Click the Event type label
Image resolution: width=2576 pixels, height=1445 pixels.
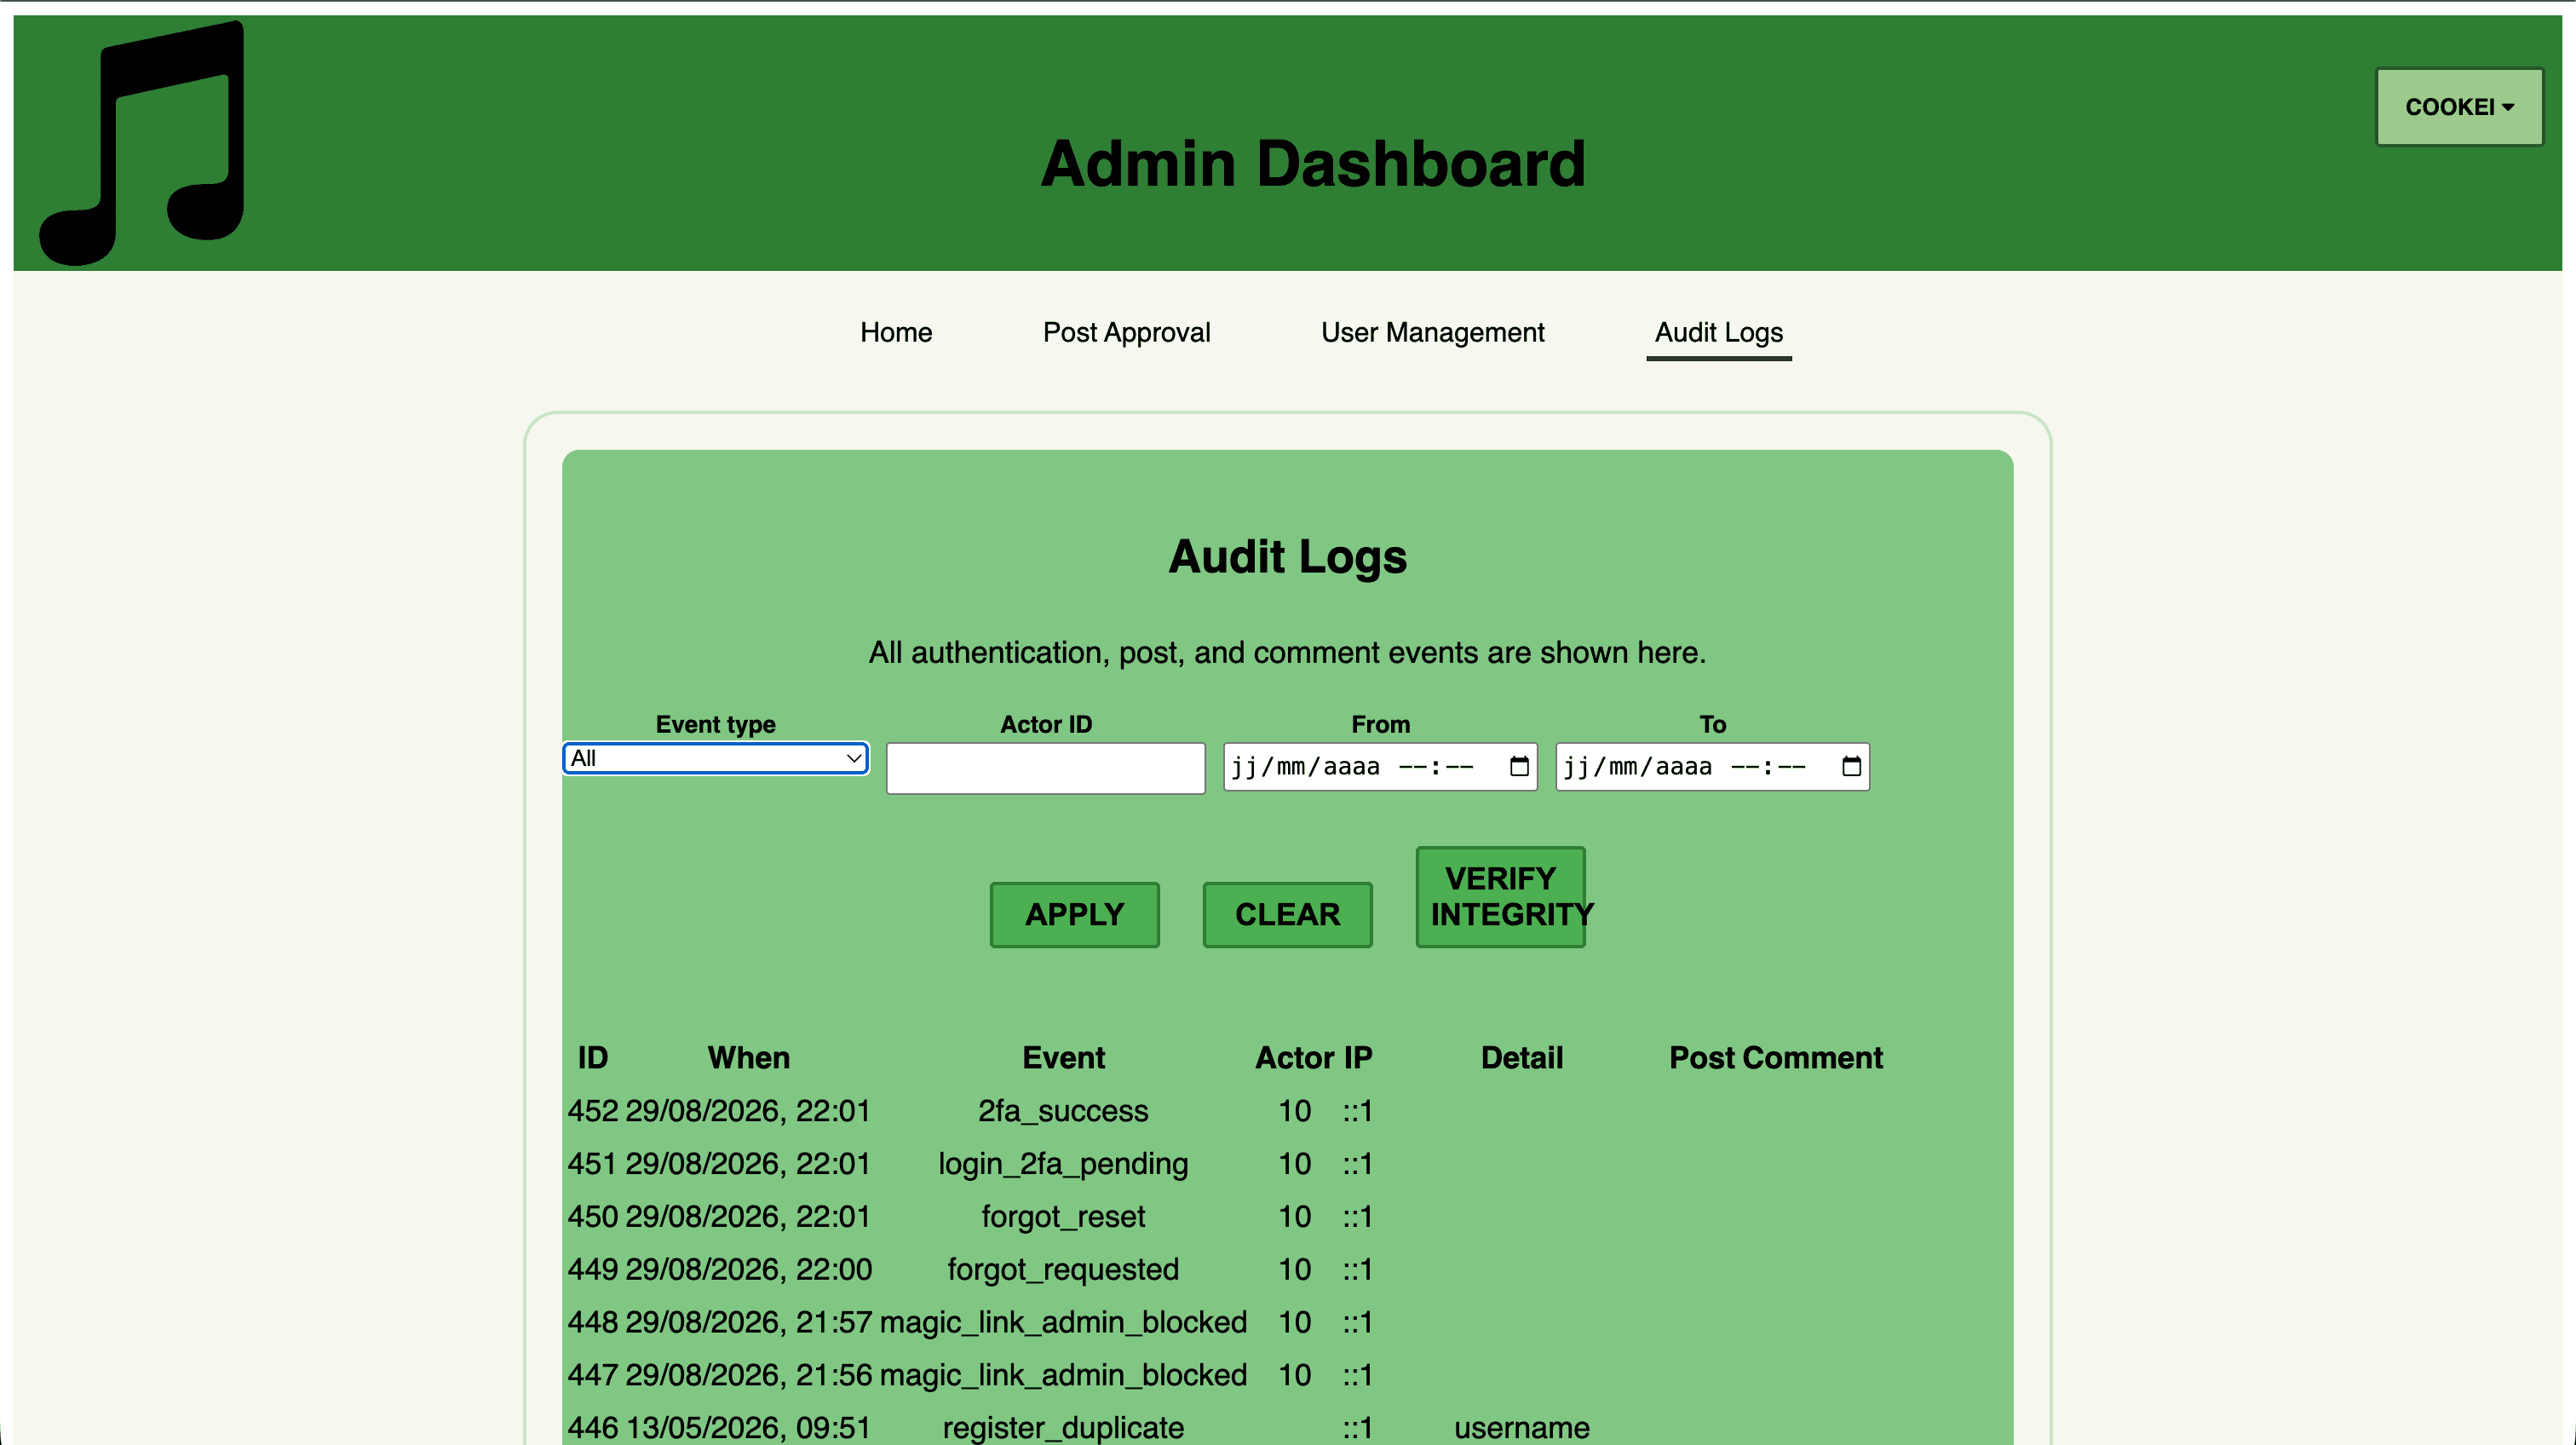(x=715, y=724)
